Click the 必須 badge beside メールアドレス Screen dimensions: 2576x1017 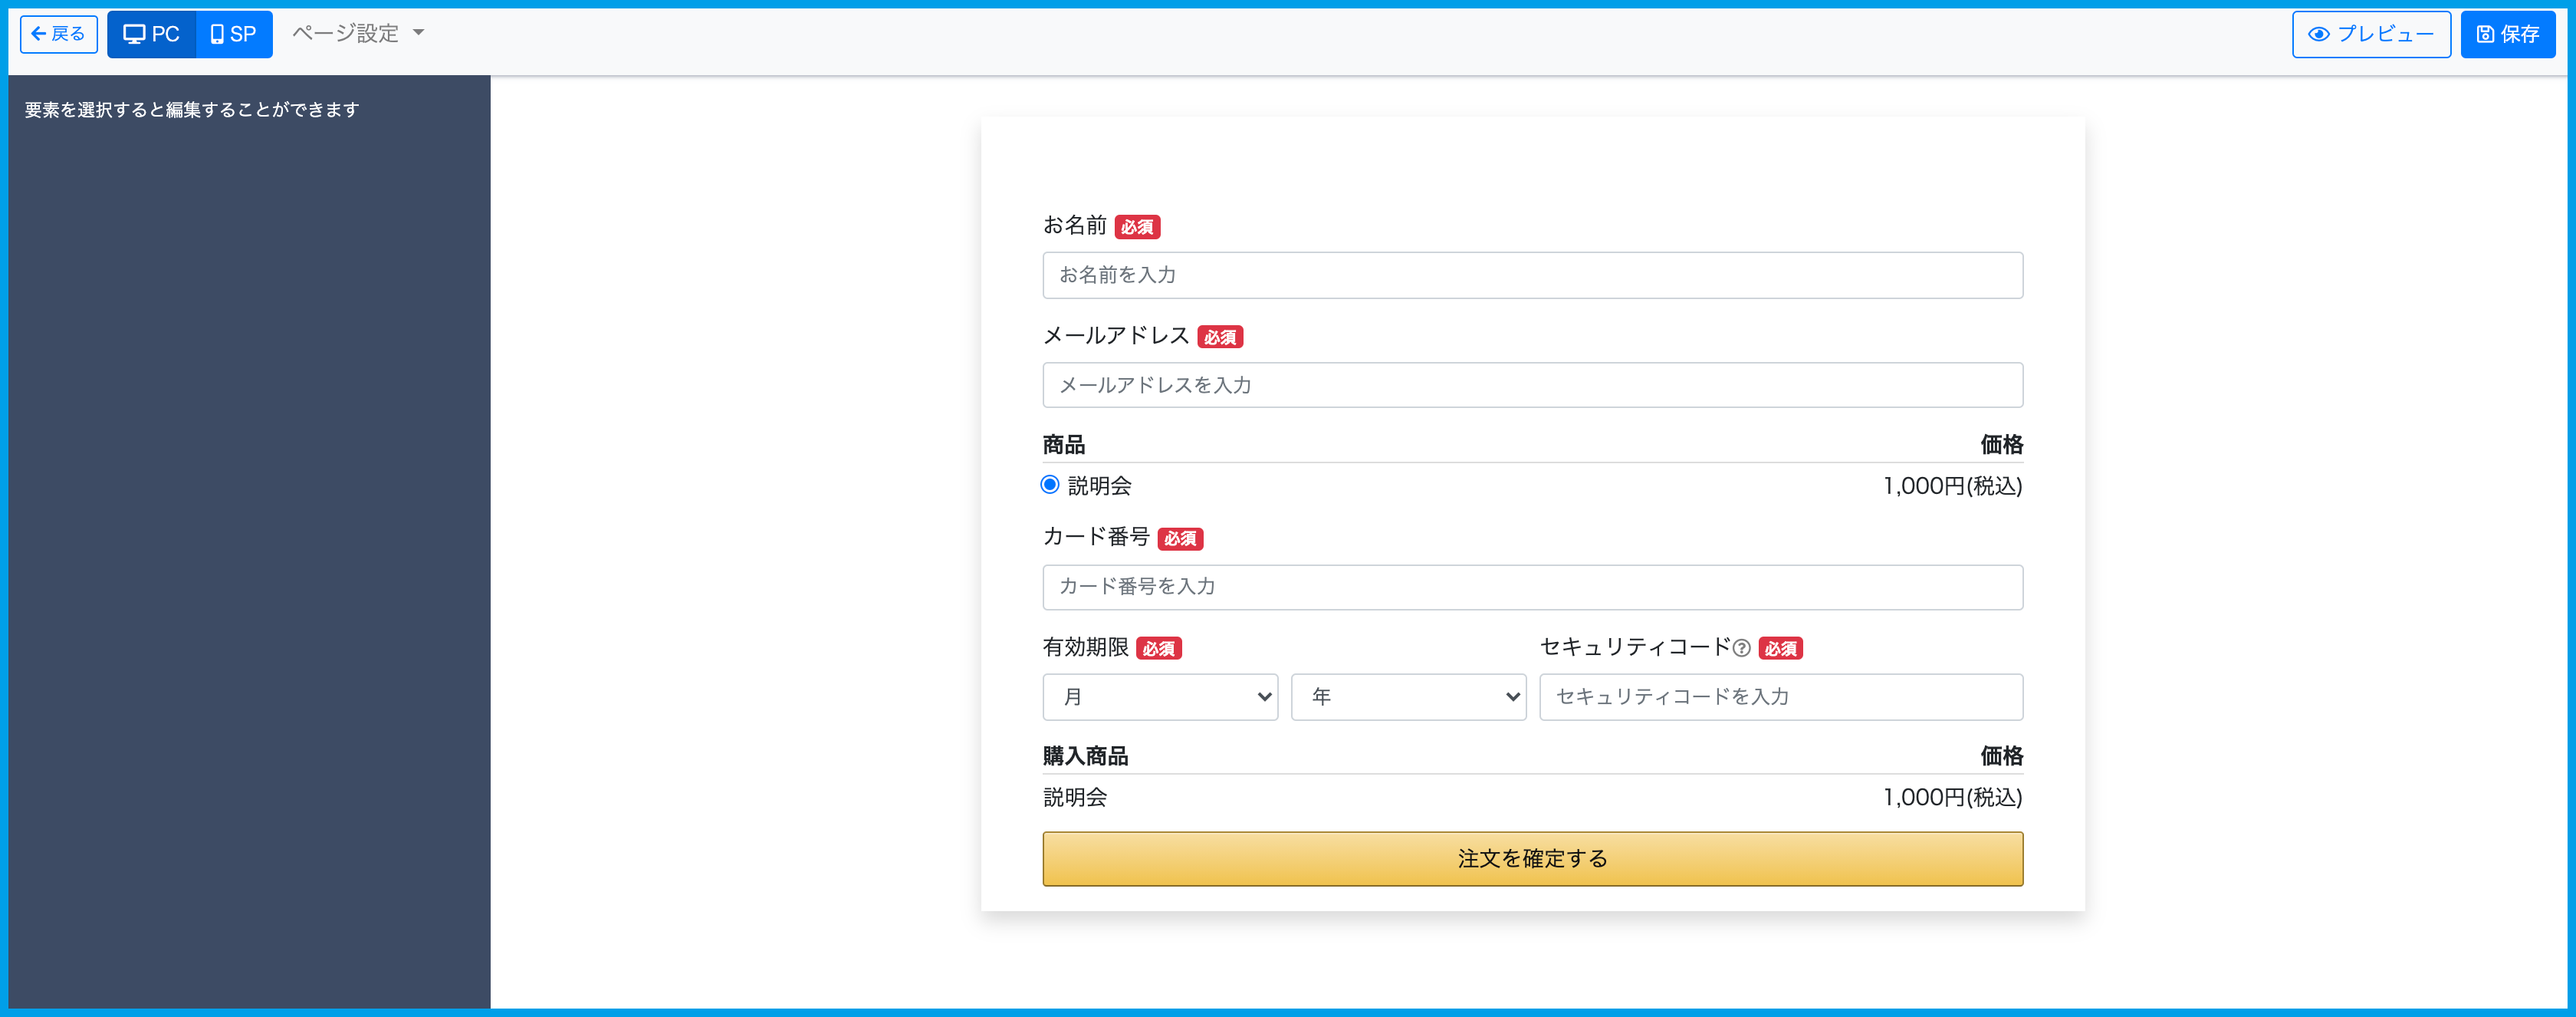point(1220,338)
